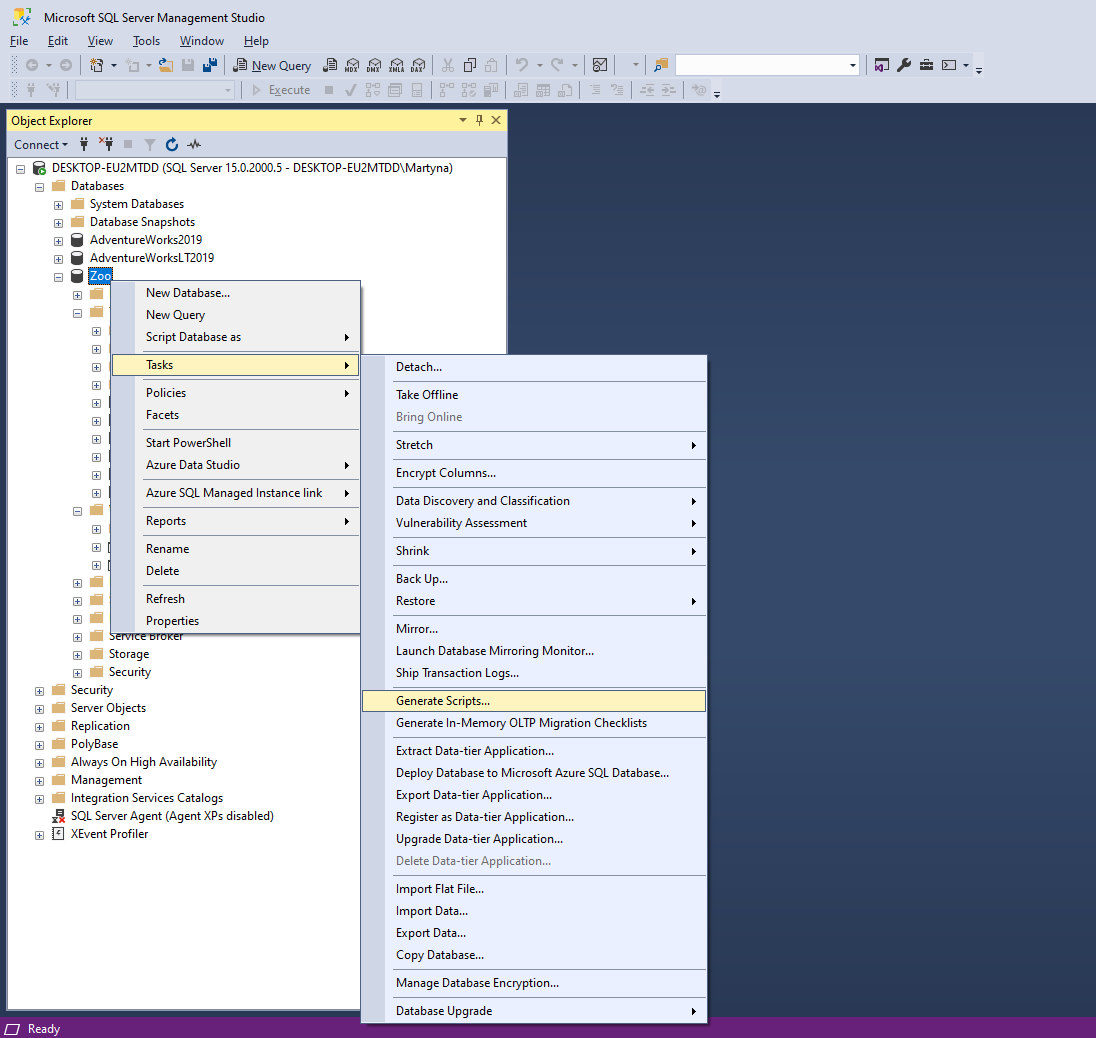Click the command window icon in toolbar
This screenshot has width=1096, height=1038.
tap(949, 65)
